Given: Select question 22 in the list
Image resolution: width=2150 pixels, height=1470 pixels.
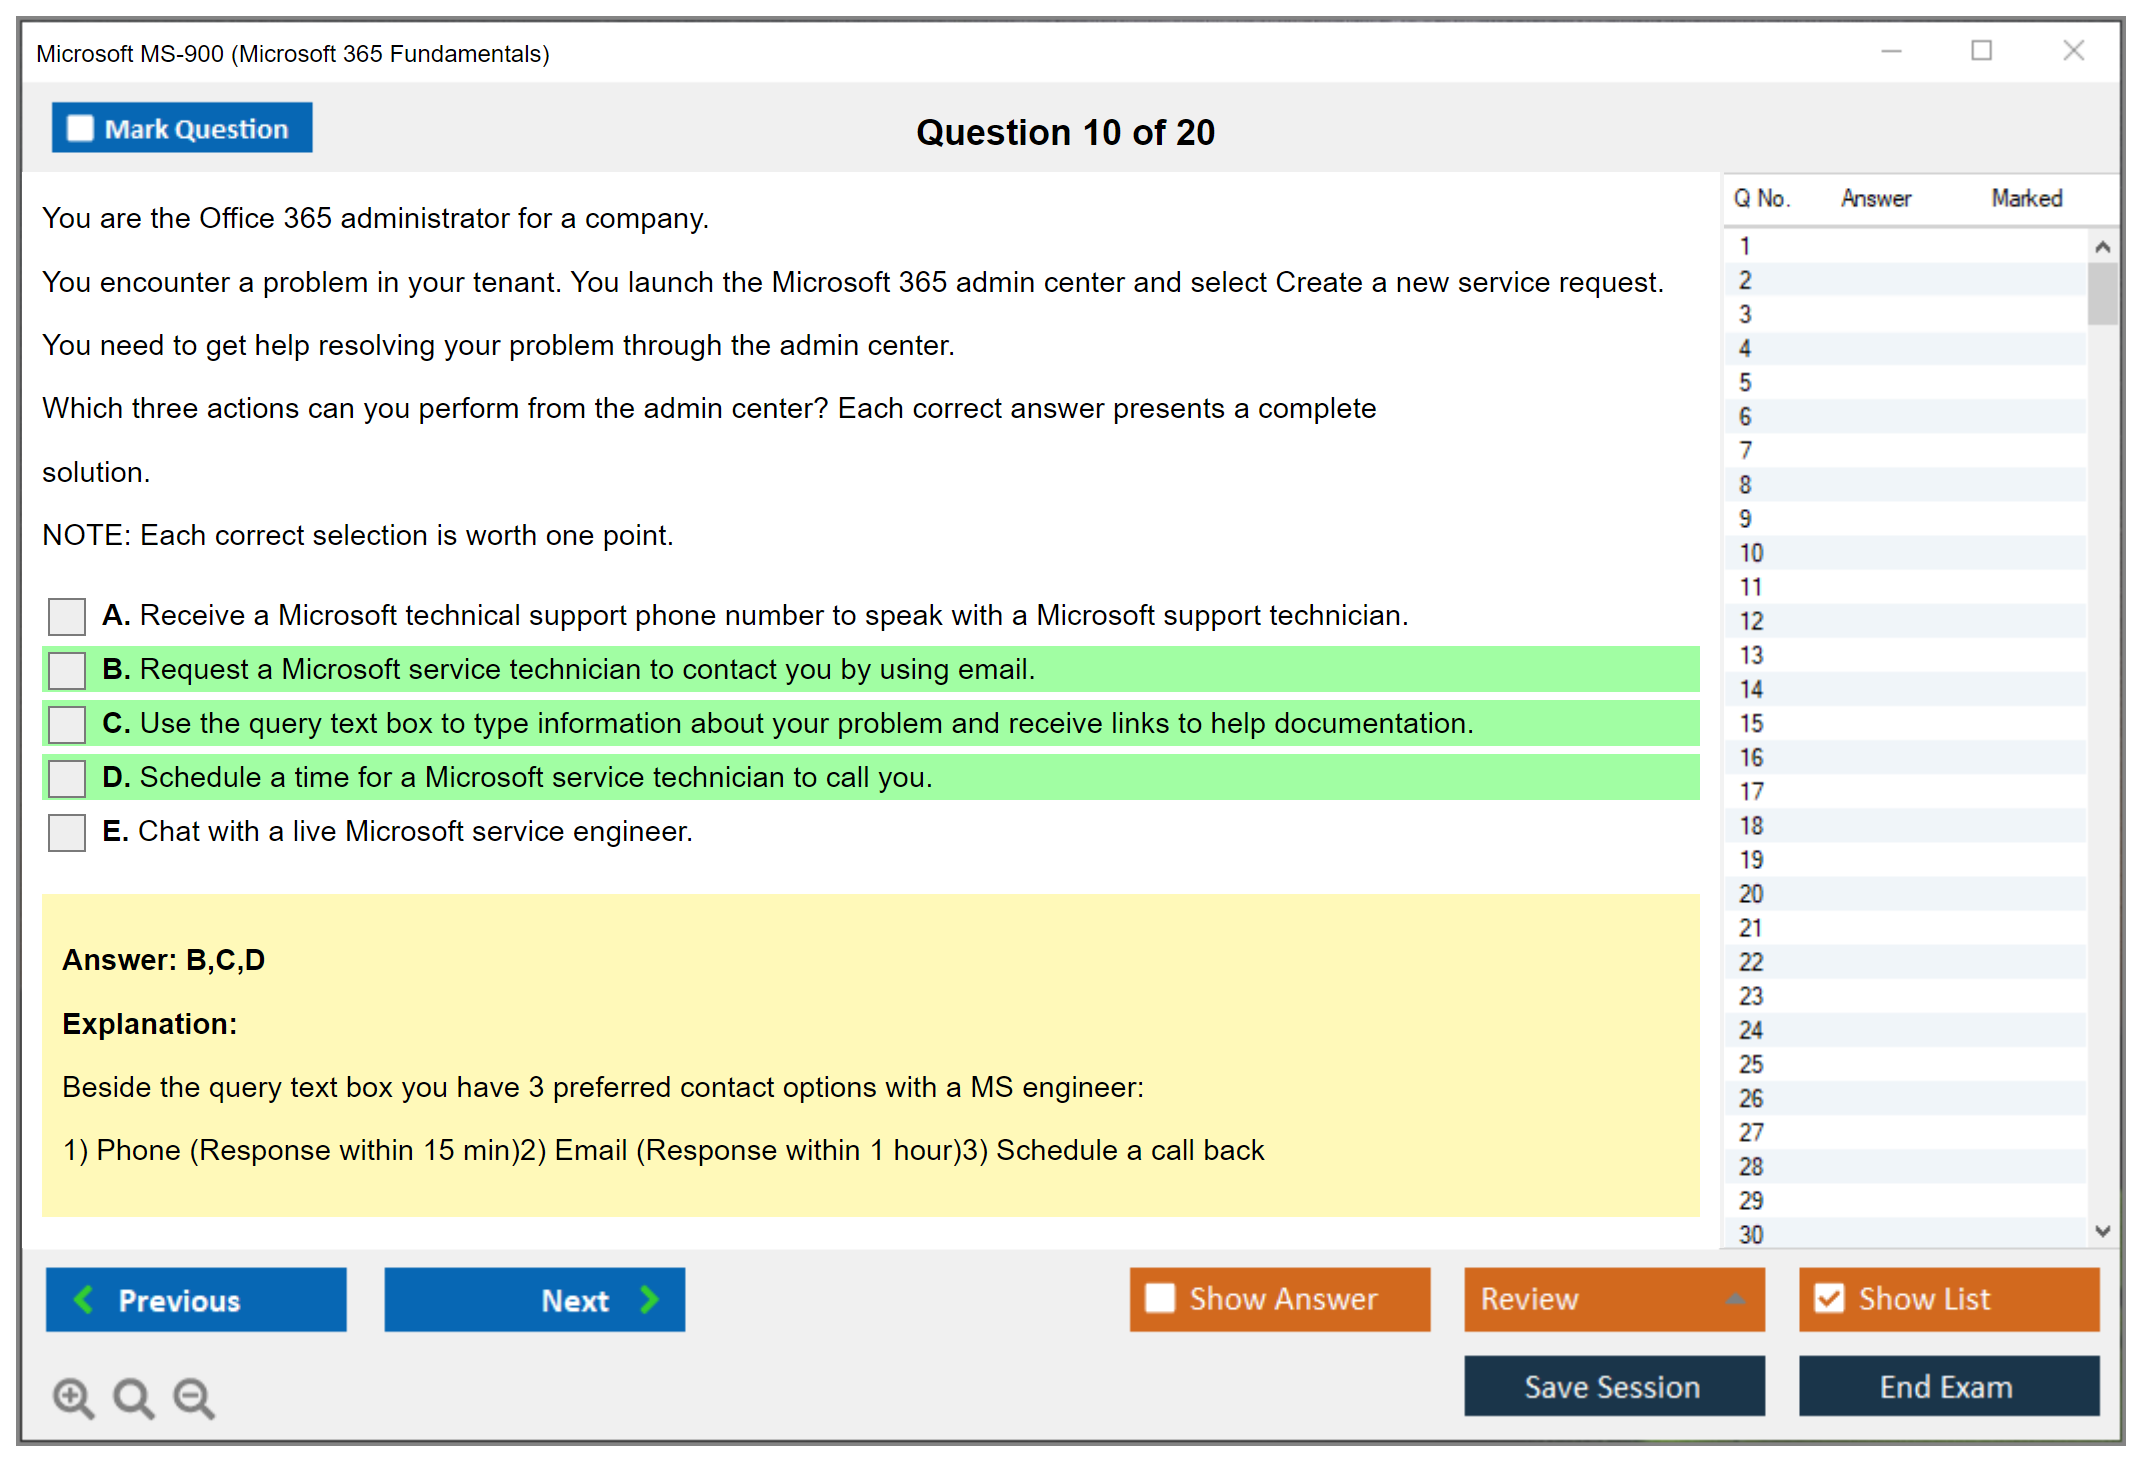Looking at the screenshot, I should 1751,962.
